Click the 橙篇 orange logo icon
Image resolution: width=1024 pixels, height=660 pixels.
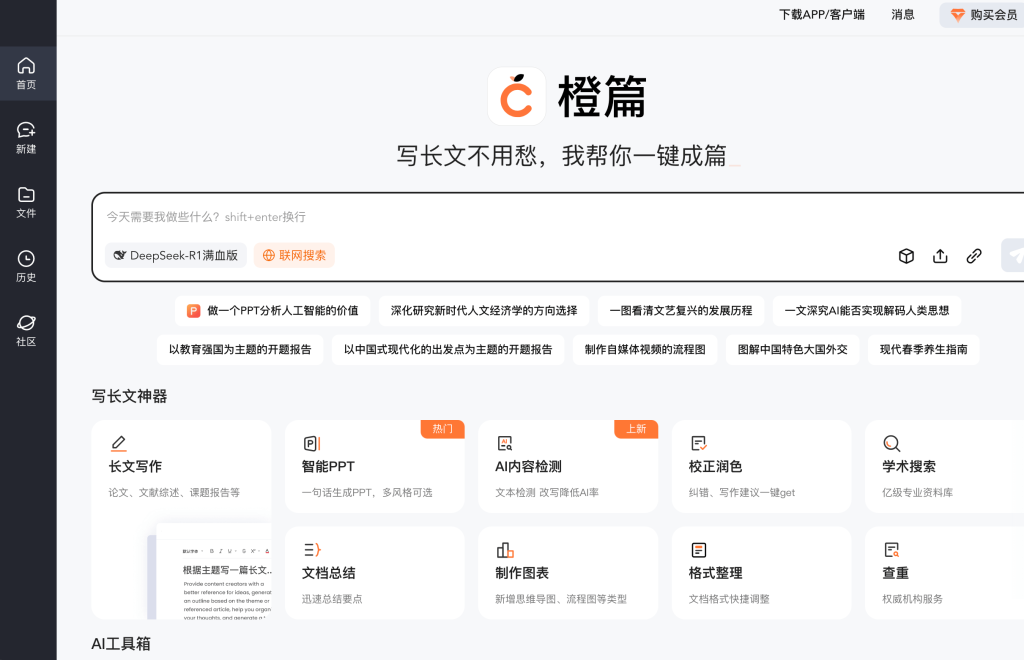point(517,96)
